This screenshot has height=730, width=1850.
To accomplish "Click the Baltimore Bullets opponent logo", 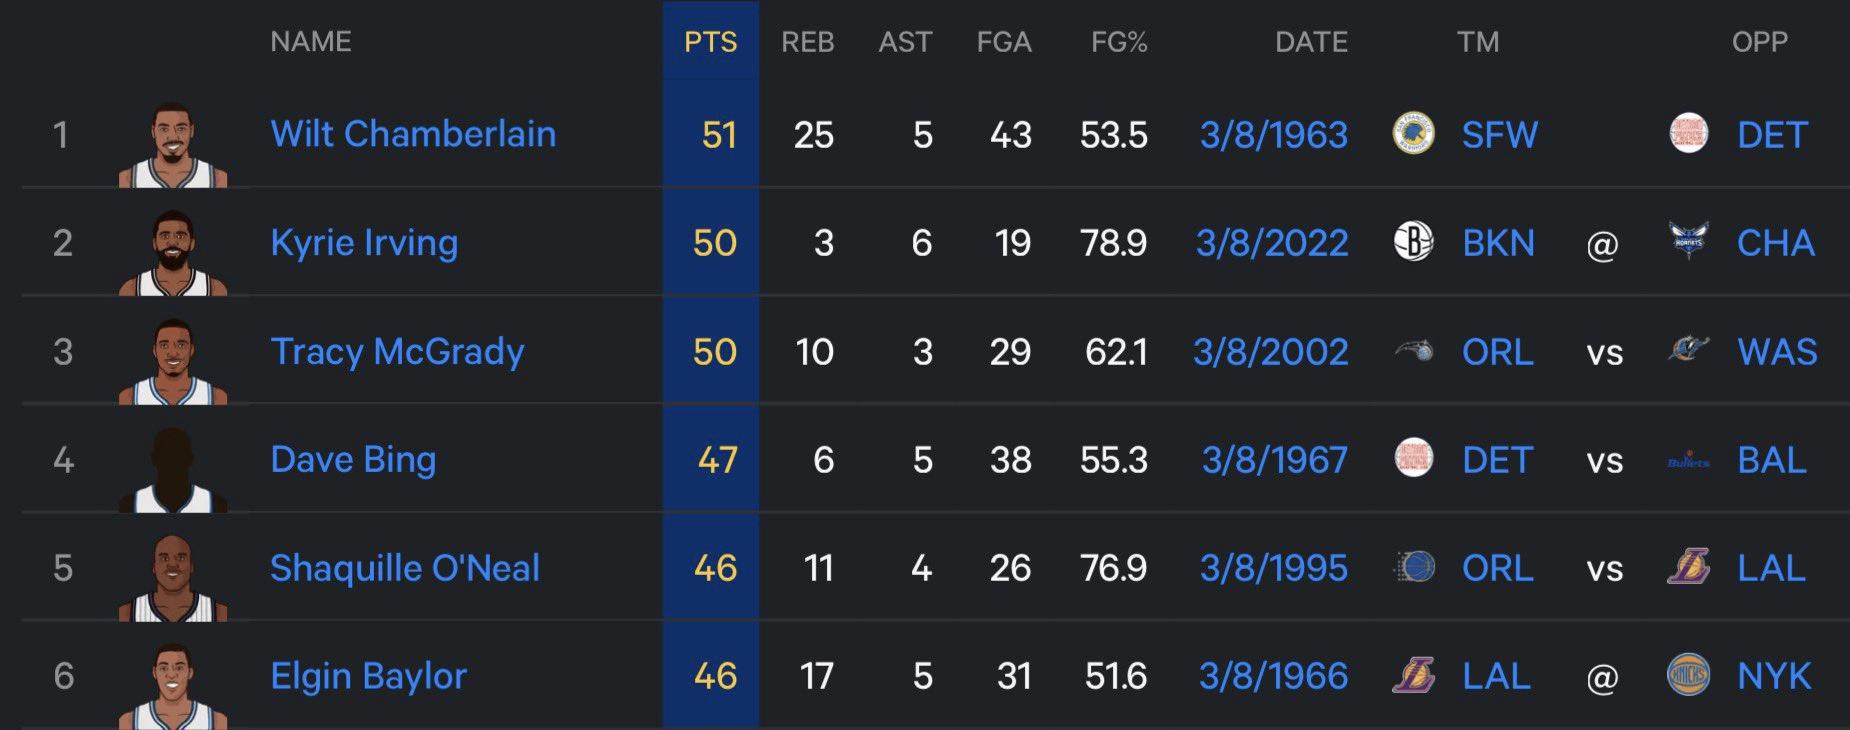I will (1689, 461).
